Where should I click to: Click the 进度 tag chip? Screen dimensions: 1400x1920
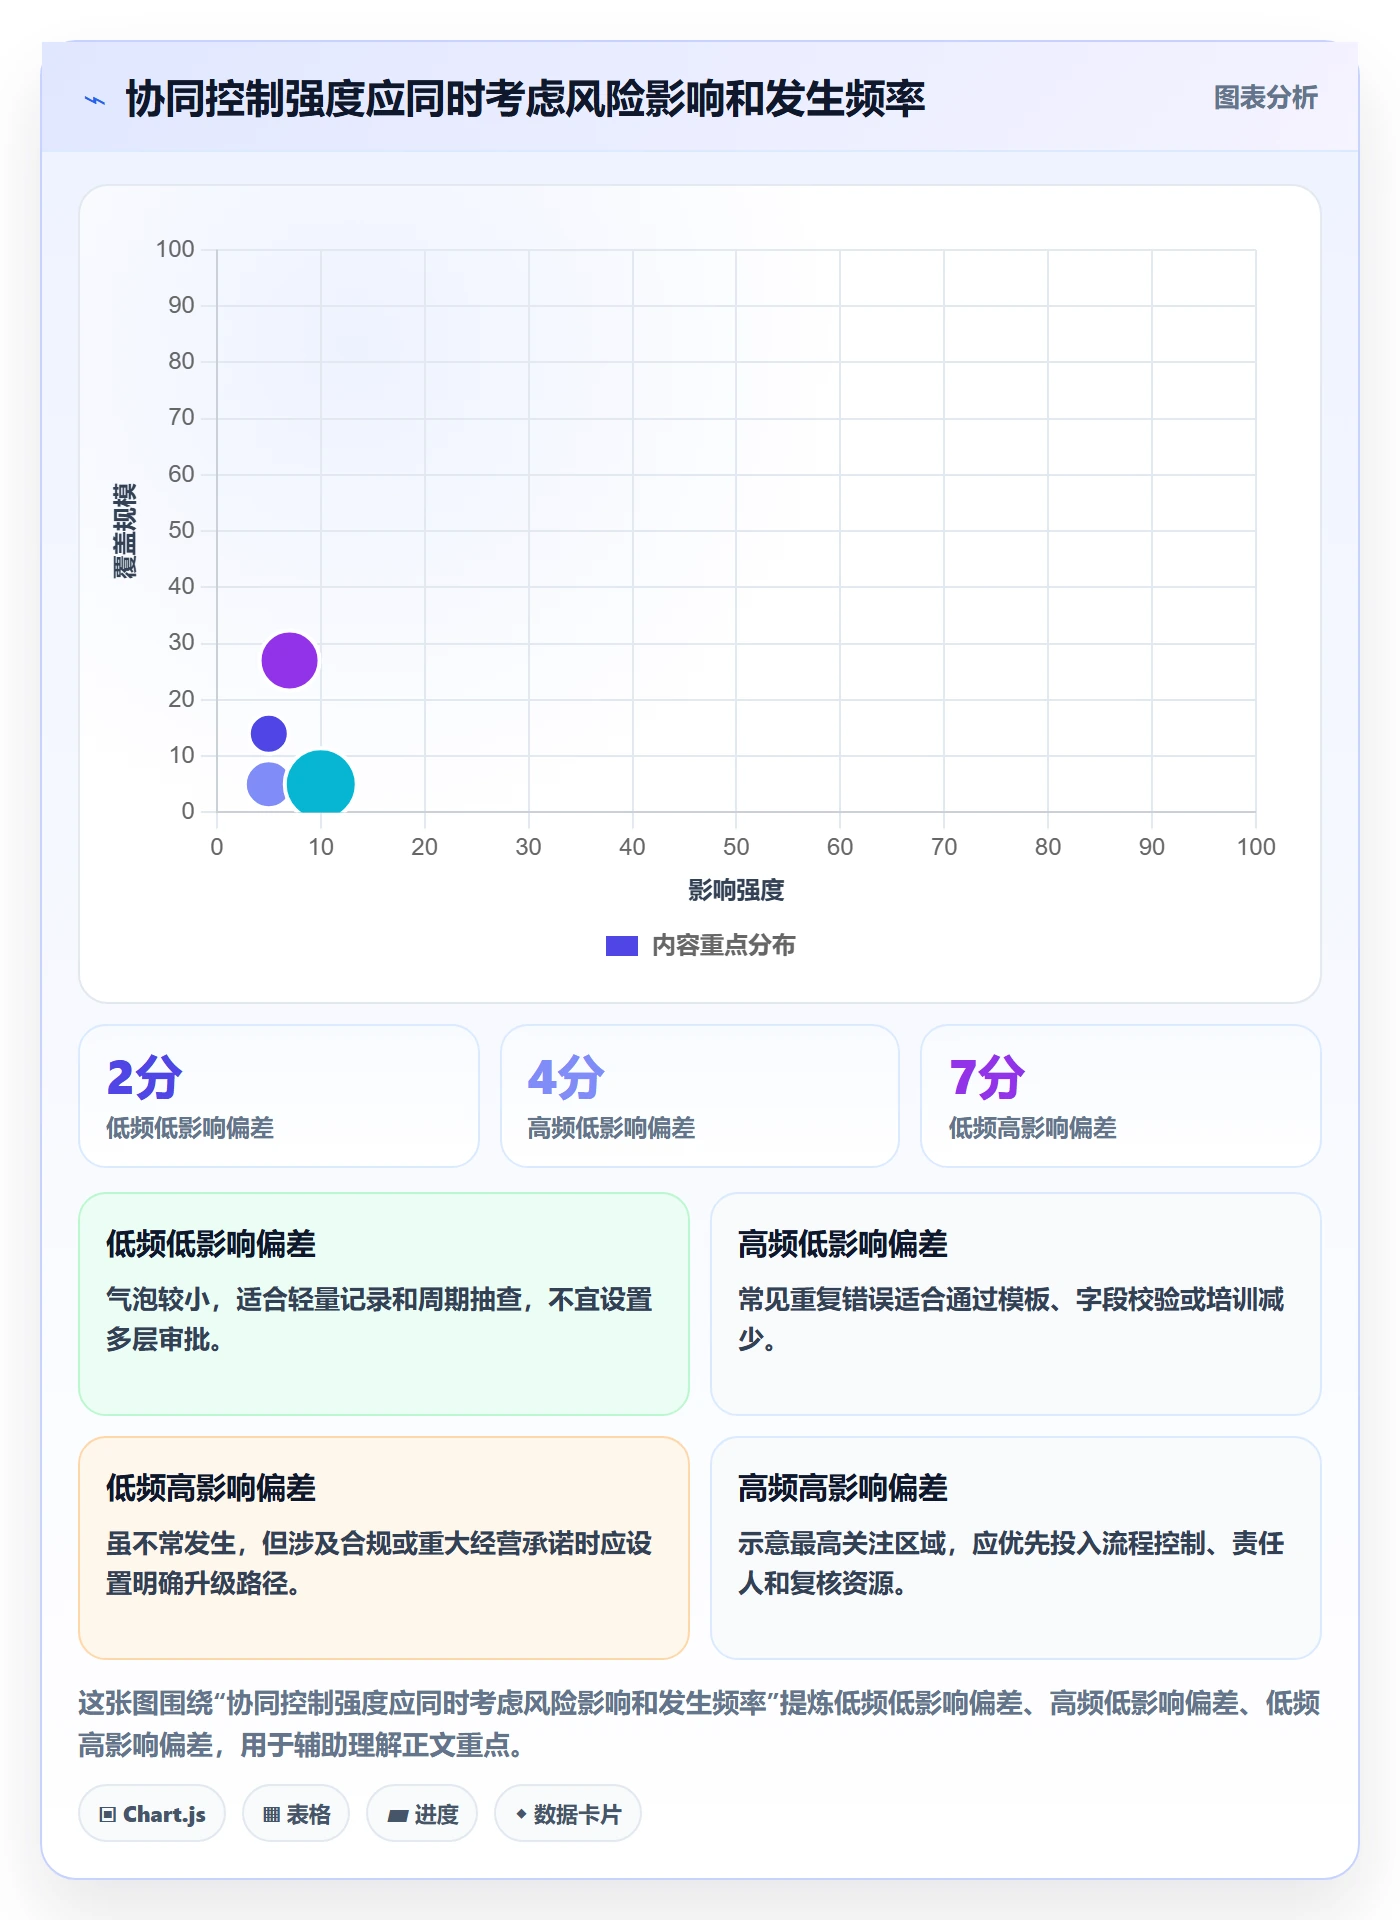coord(422,1814)
